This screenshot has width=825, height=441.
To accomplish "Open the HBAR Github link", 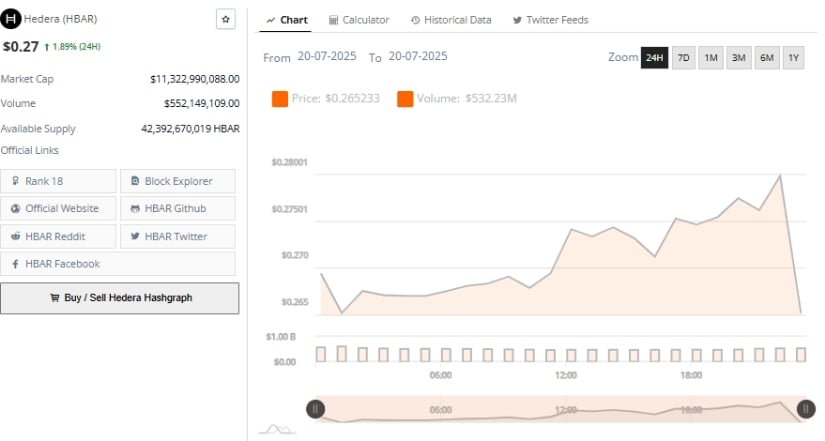I will point(178,208).
